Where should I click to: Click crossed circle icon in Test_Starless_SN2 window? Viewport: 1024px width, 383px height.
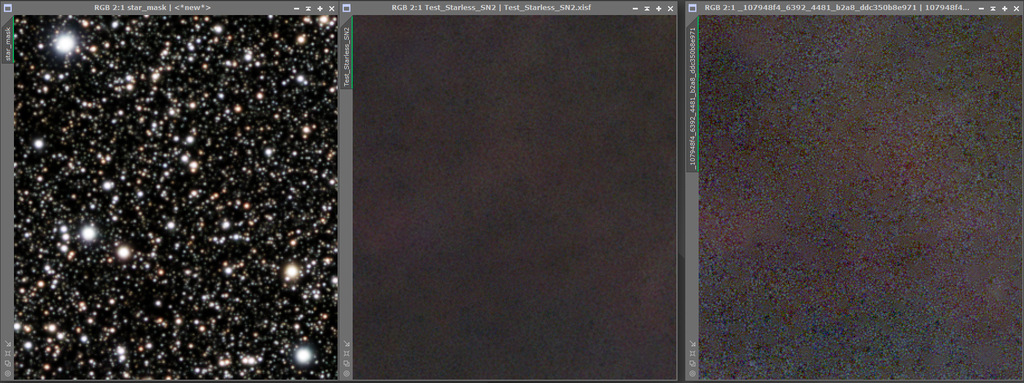346,373
